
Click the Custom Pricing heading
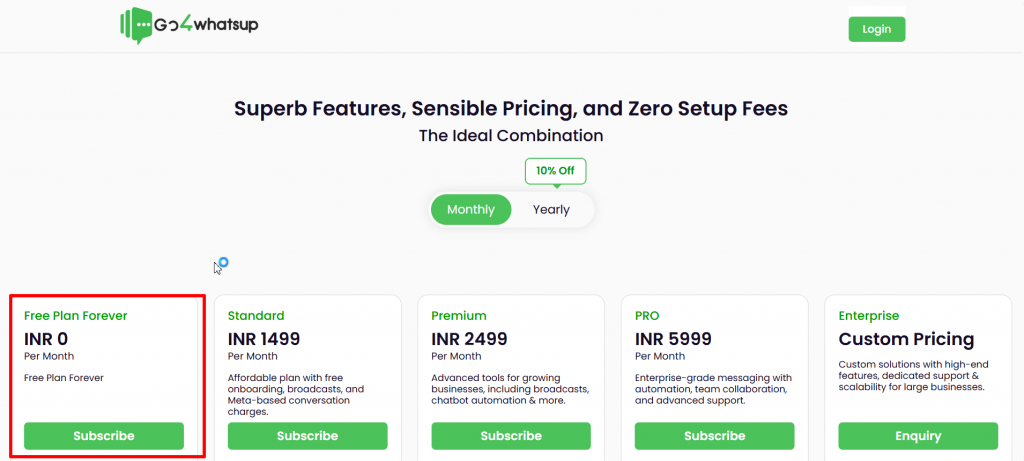(906, 339)
